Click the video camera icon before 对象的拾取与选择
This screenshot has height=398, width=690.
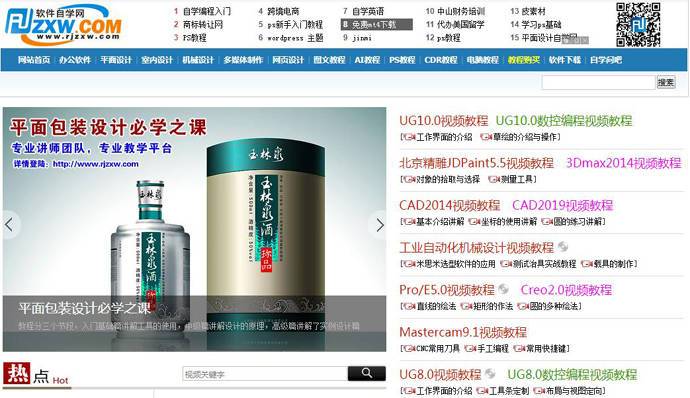(409, 179)
